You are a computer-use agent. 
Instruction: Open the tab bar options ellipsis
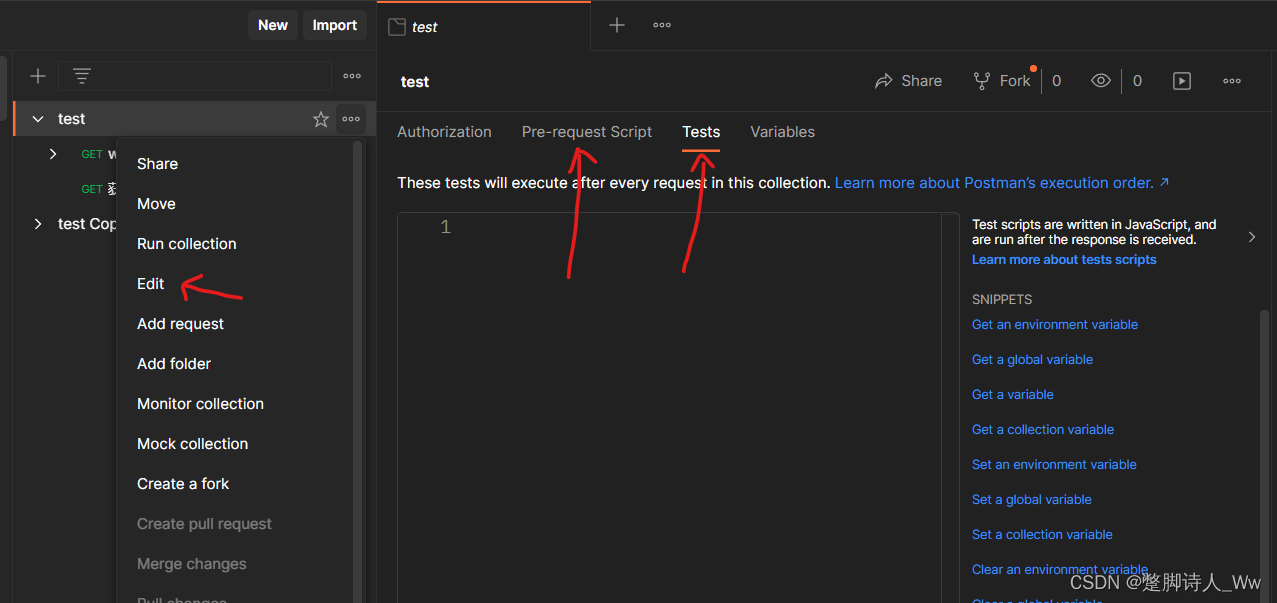(x=662, y=25)
